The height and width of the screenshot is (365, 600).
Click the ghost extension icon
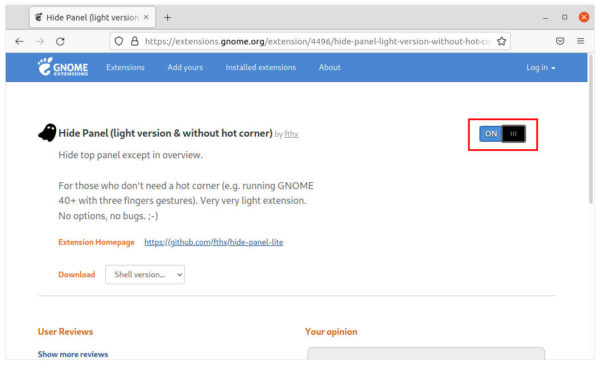point(47,133)
